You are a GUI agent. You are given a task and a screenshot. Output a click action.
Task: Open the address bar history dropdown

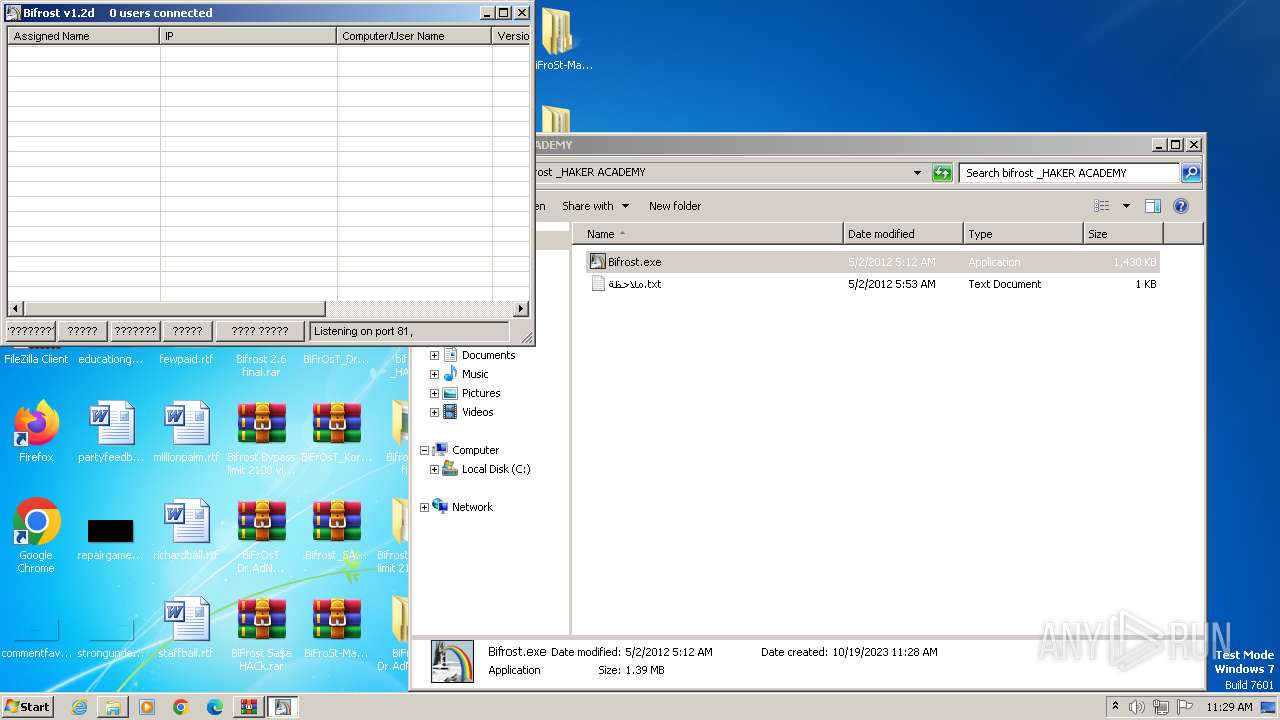(917, 173)
